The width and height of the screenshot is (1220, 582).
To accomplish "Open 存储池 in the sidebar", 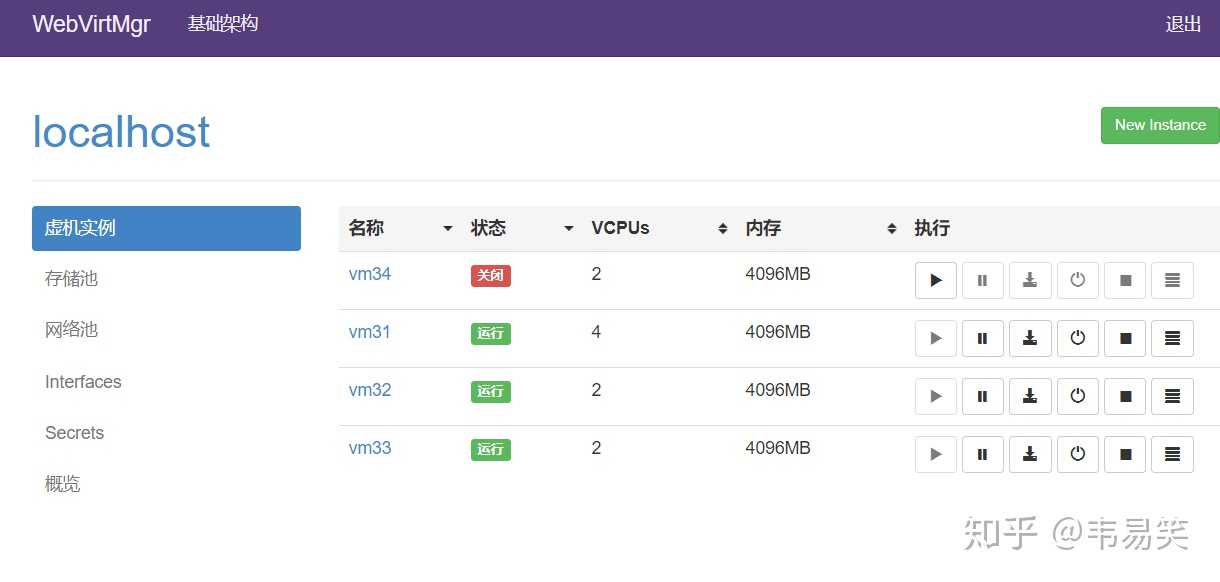I will click(72, 279).
